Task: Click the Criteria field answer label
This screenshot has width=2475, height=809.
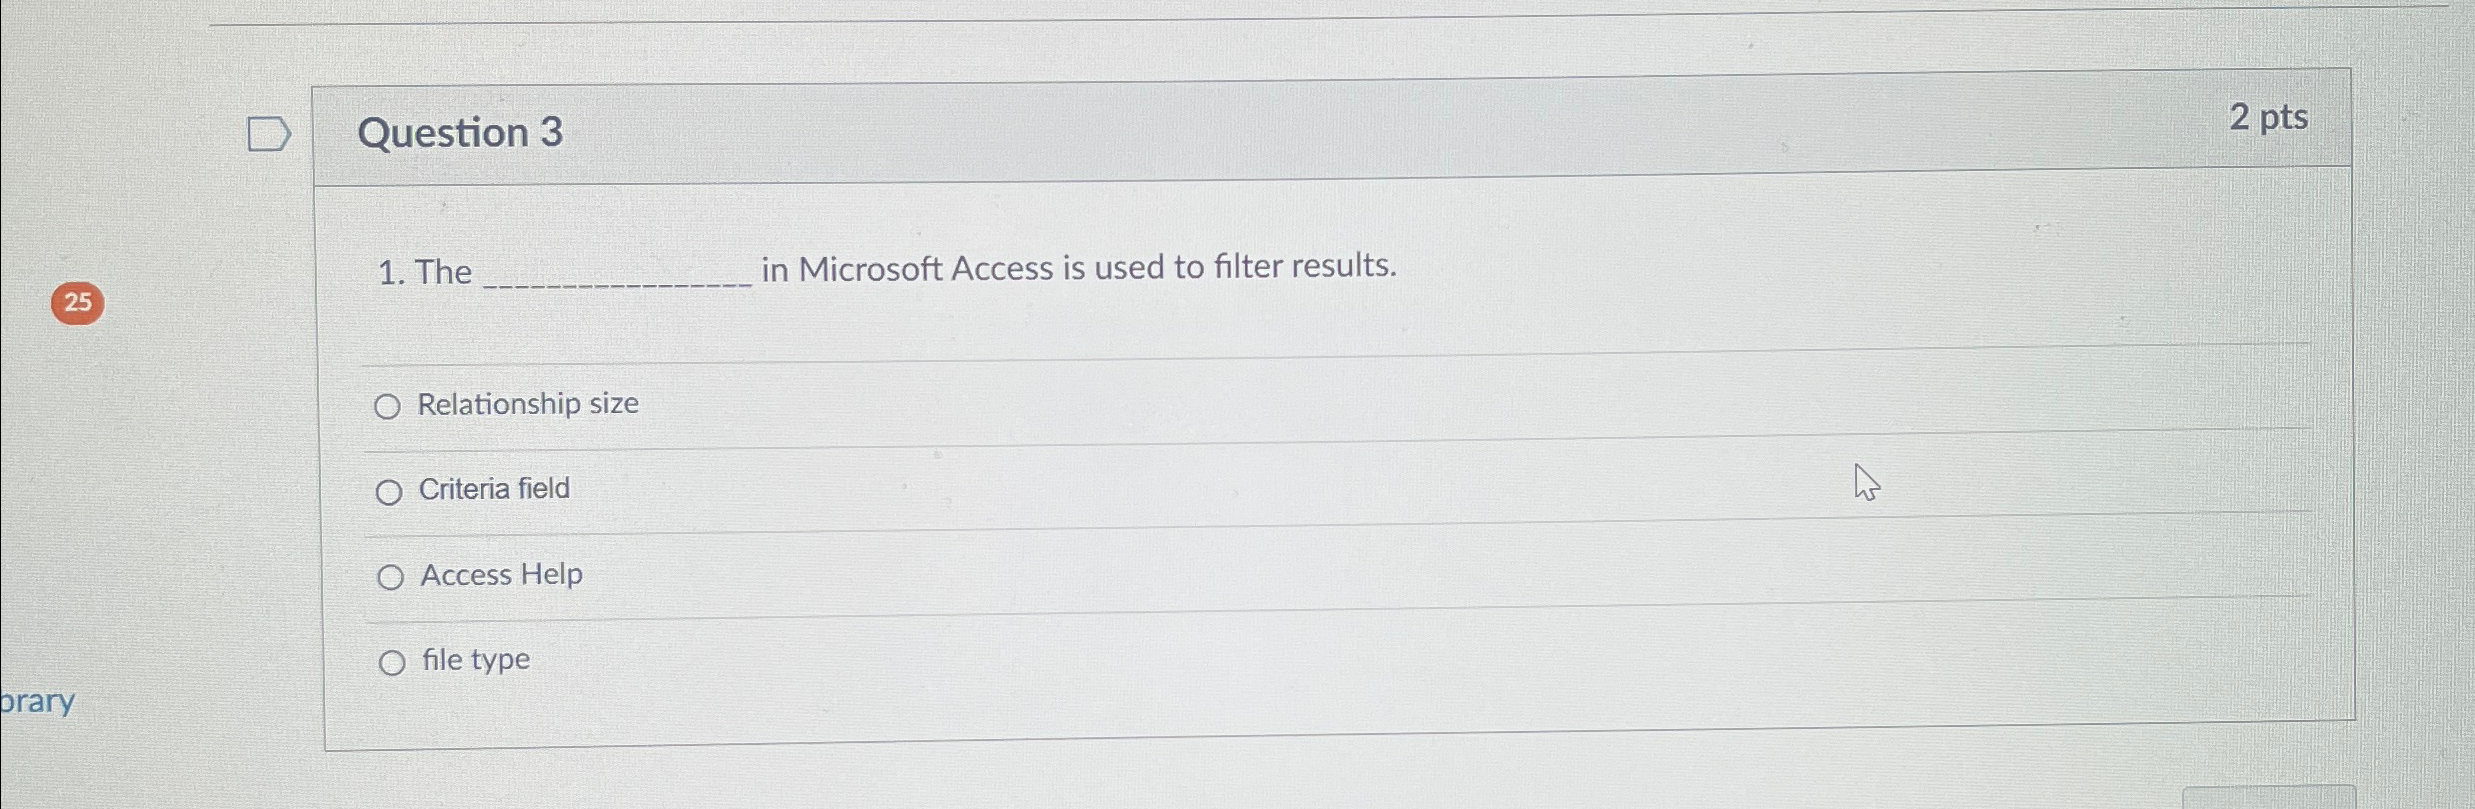Action: point(493,489)
